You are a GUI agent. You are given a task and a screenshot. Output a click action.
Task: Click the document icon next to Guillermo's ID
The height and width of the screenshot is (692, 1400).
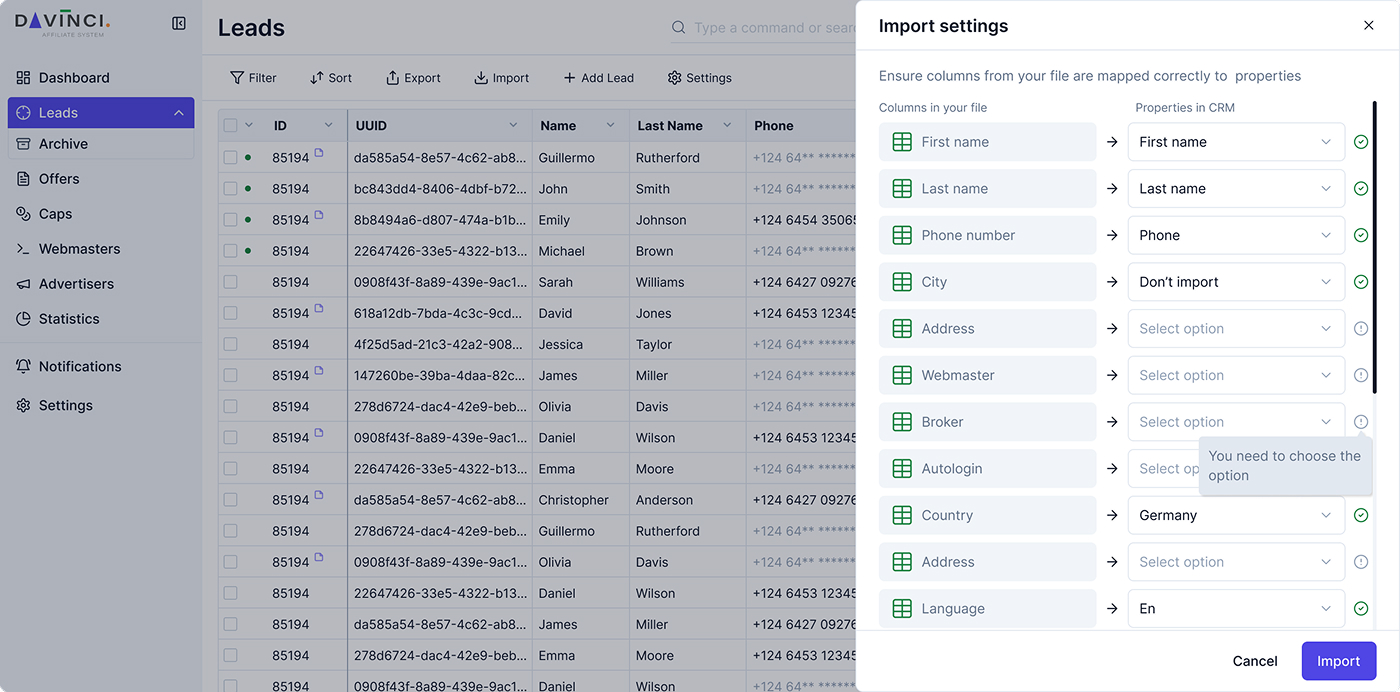point(319,153)
